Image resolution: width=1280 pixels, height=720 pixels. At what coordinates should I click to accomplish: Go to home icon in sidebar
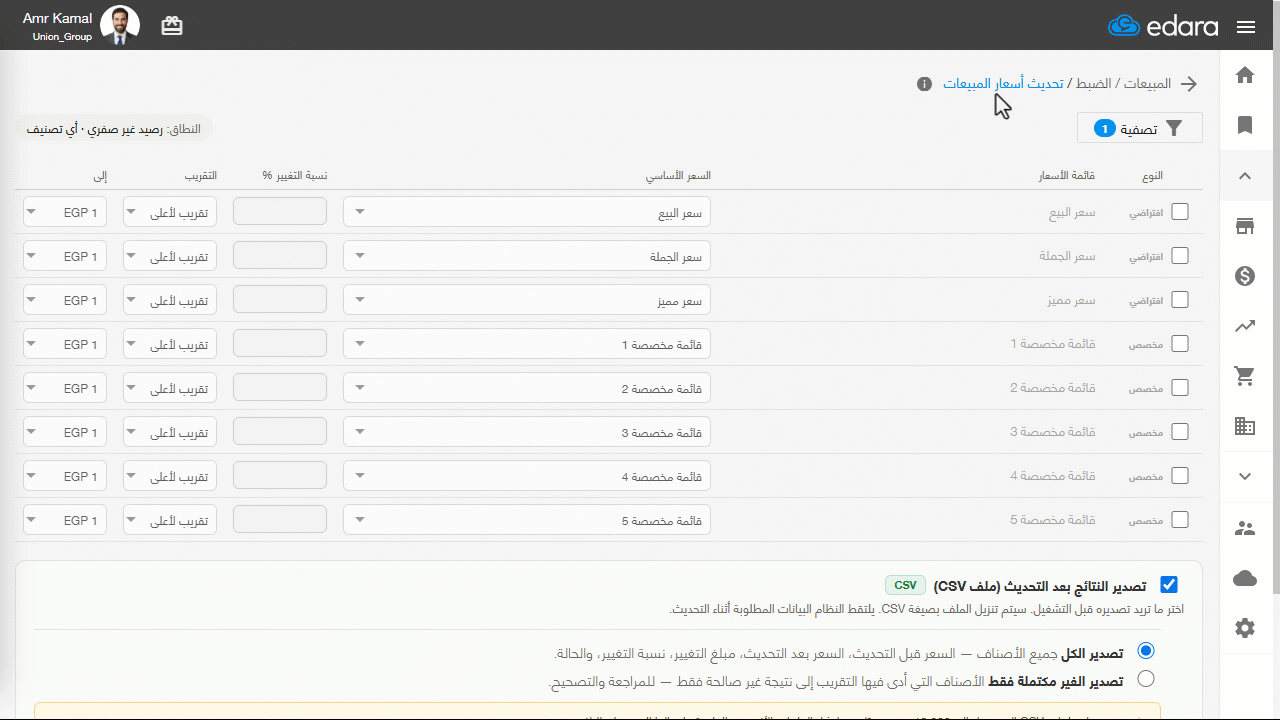click(x=1245, y=75)
